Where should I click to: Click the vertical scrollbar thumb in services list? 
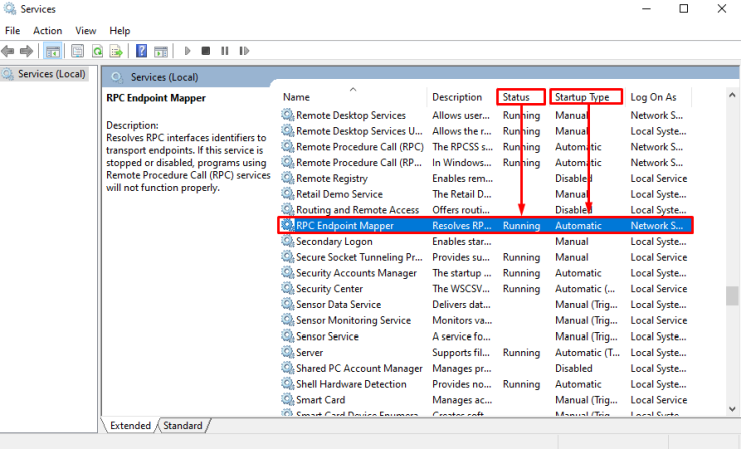[732, 297]
